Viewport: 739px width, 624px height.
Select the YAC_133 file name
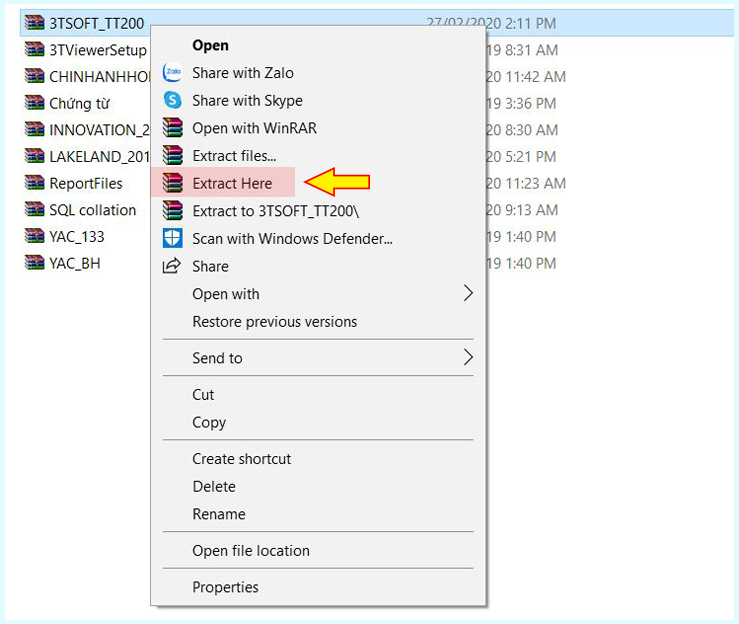pos(77,237)
